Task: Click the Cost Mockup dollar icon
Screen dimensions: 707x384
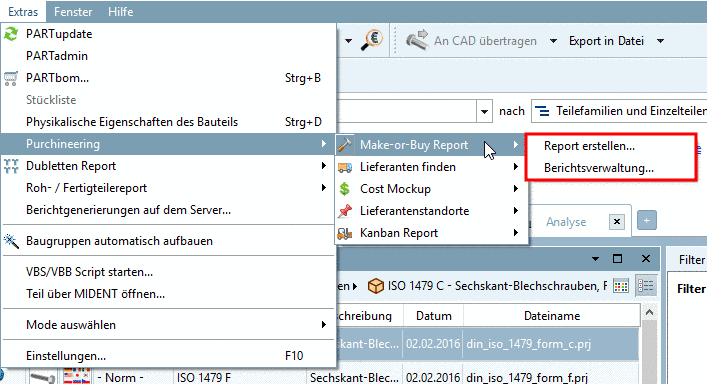Action: tap(345, 189)
